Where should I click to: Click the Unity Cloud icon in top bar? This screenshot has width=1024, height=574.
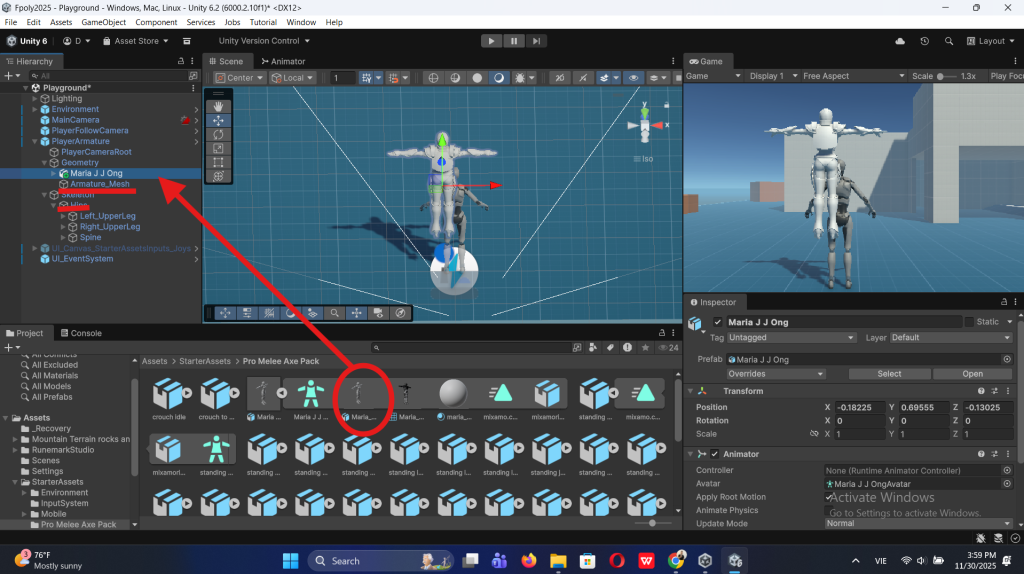pos(900,41)
